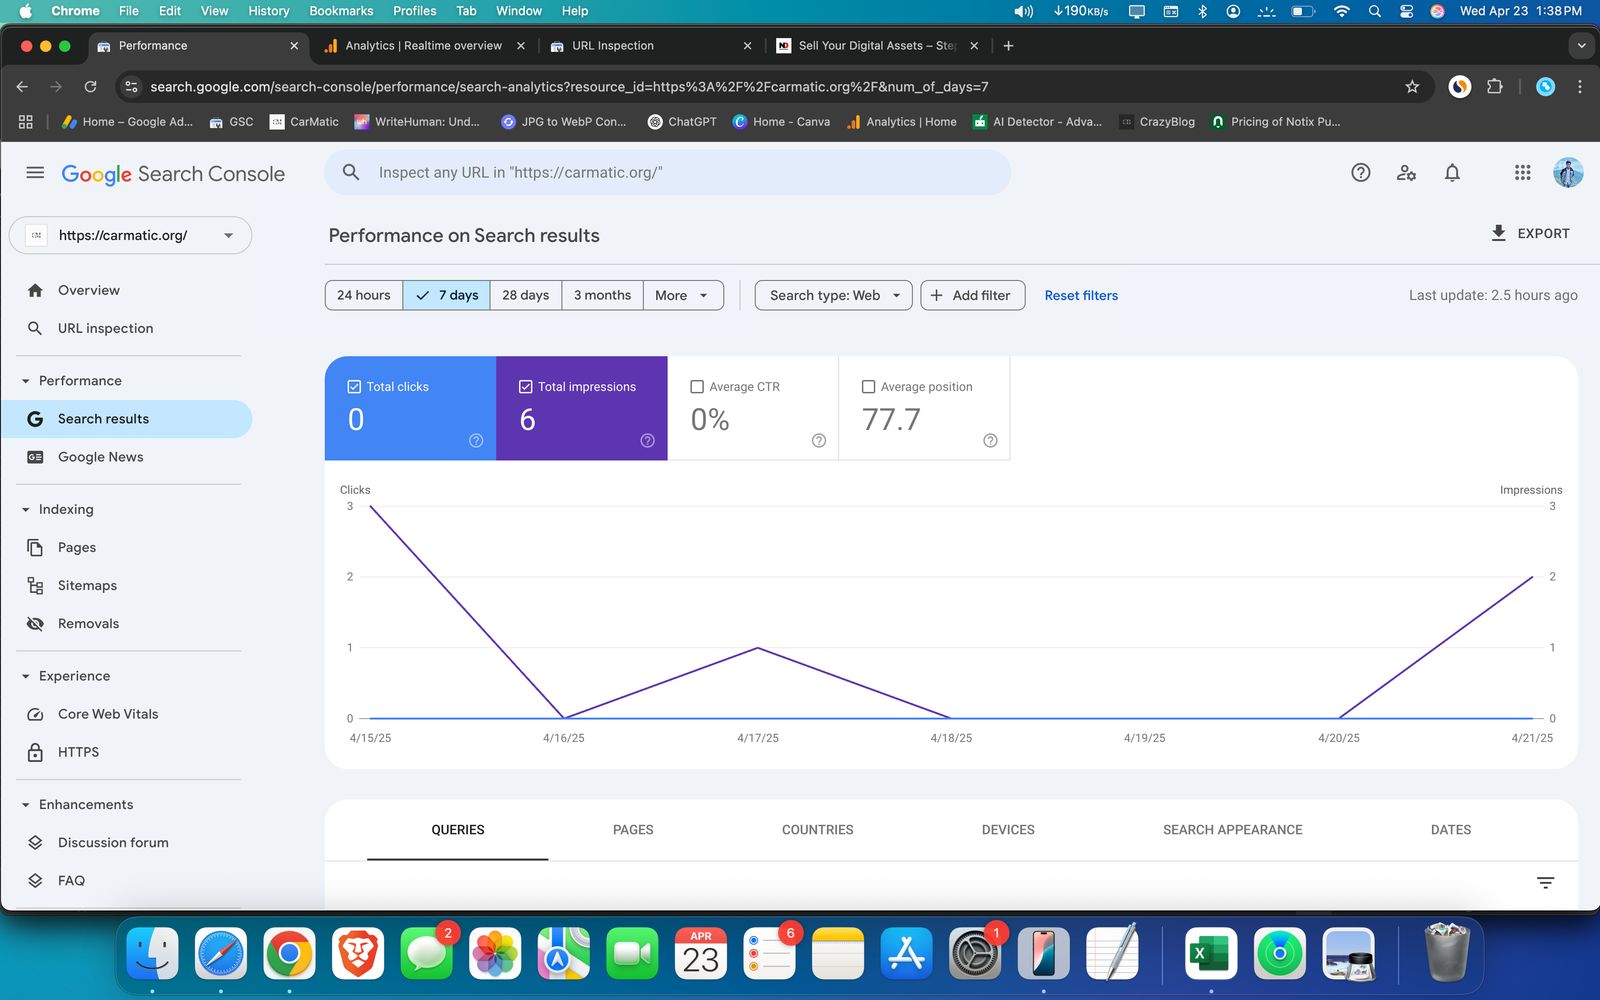Collapse the Performance sidebar section
This screenshot has width=1600, height=1000.
pos(26,381)
